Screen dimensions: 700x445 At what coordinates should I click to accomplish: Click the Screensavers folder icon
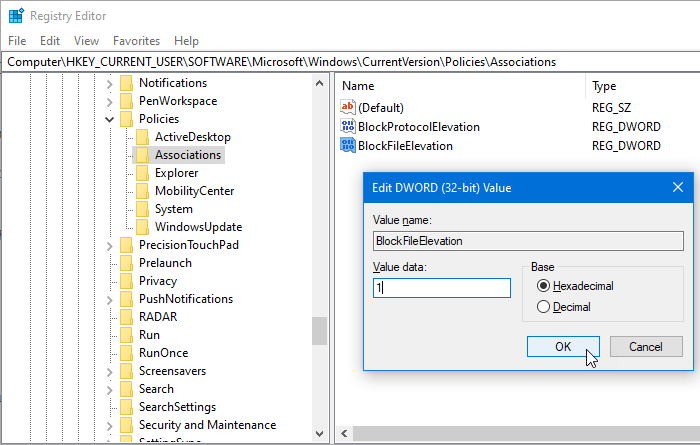coord(126,371)
